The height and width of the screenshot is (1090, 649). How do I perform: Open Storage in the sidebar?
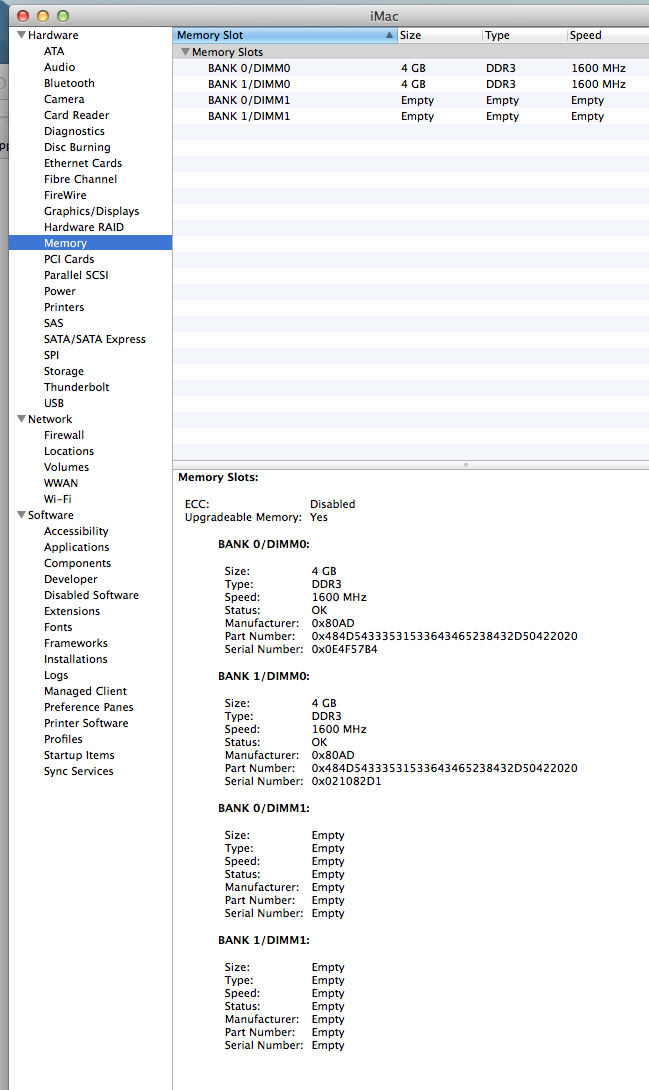click(64, 371)
